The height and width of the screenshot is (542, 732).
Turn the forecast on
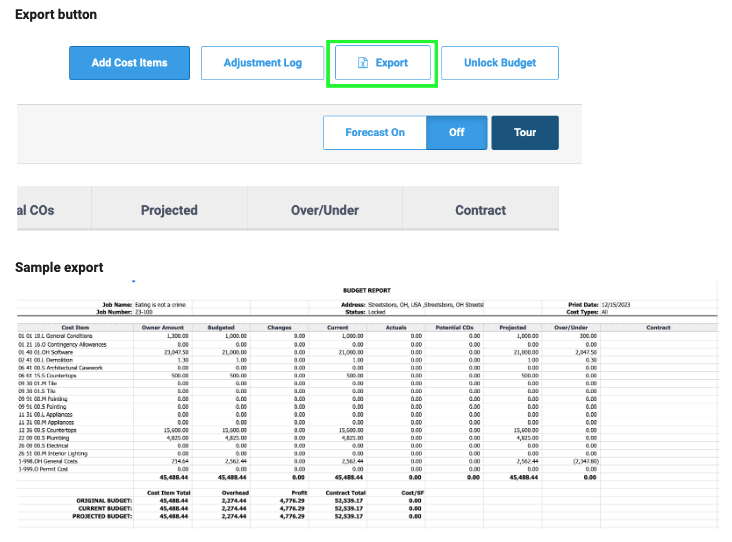click(x=375, y=132)
